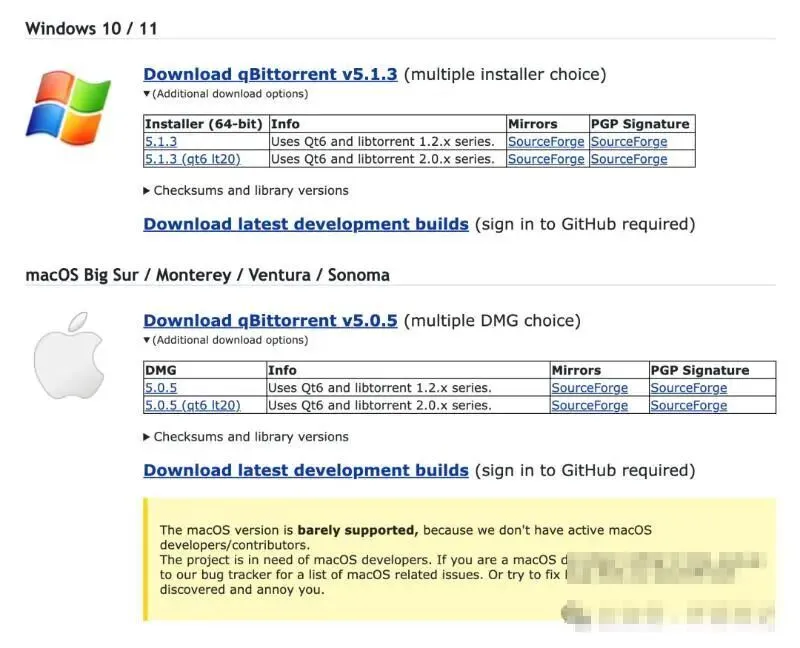The width and height of the screenshot is (800, 648).
Task: Collapse Additional download options under Windows
Action: pos(226,94)
